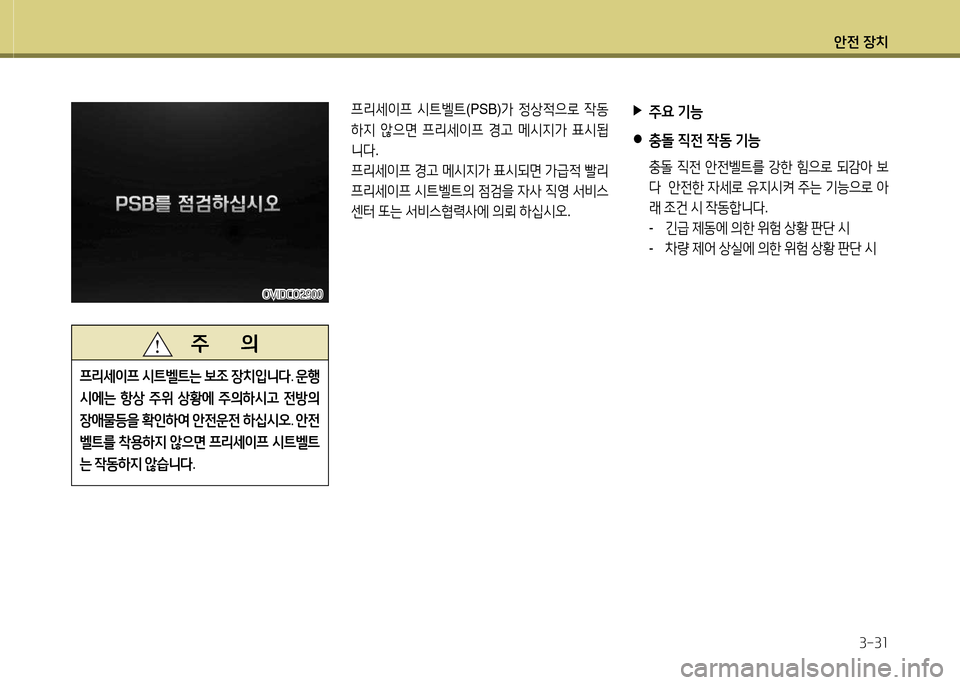Click the '안전 장치' page header text
The image size is (960, 685).
point(860,42)
